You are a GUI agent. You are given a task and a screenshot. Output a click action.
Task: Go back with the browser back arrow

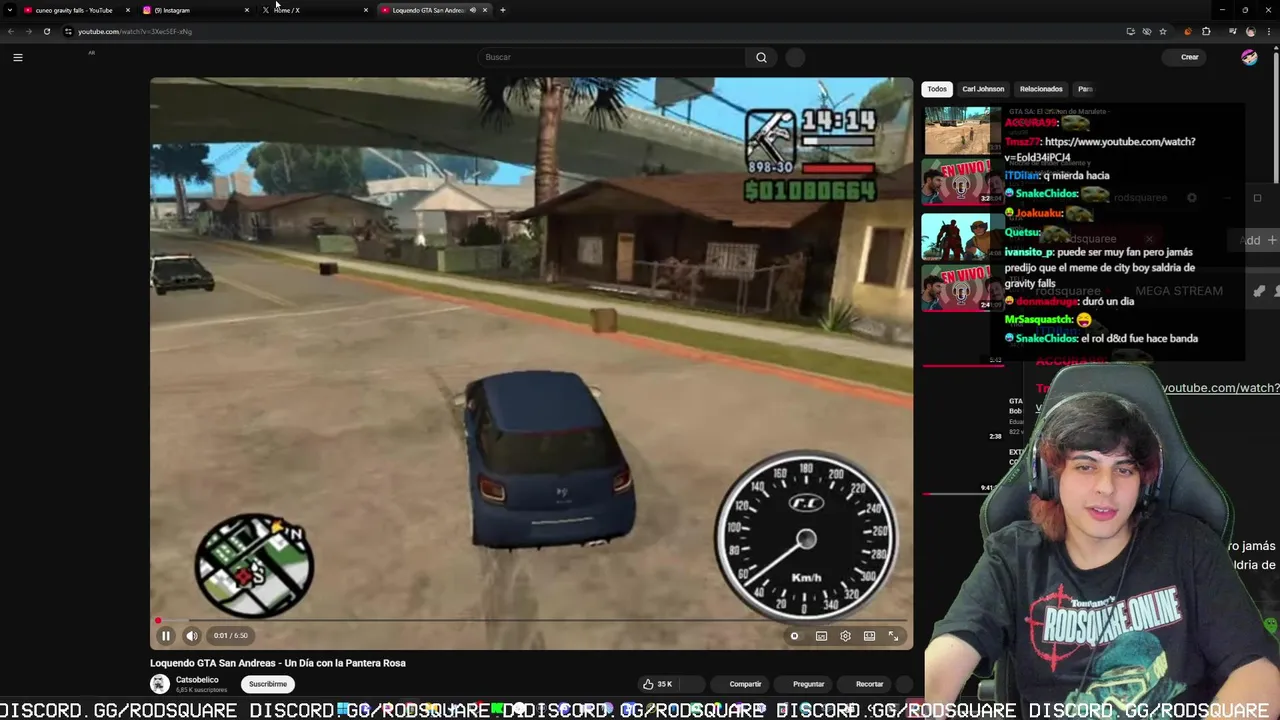[11, 31]
